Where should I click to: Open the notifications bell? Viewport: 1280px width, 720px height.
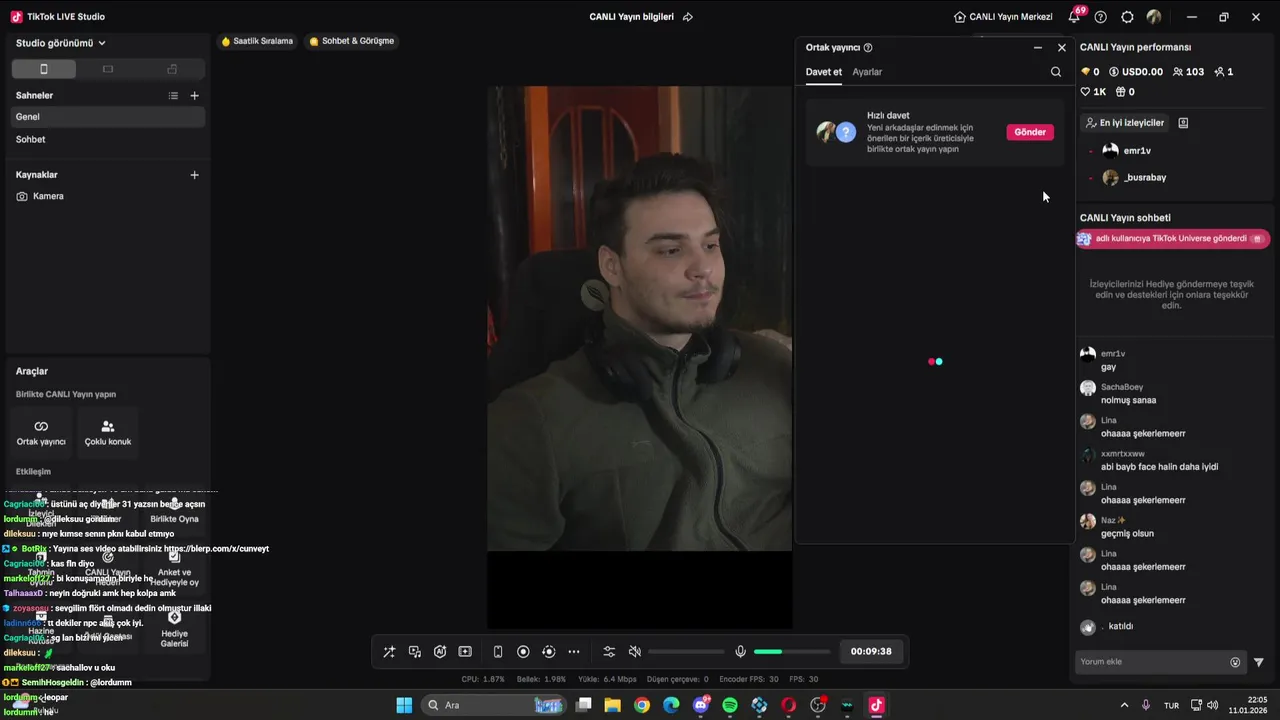point(1075,17)
